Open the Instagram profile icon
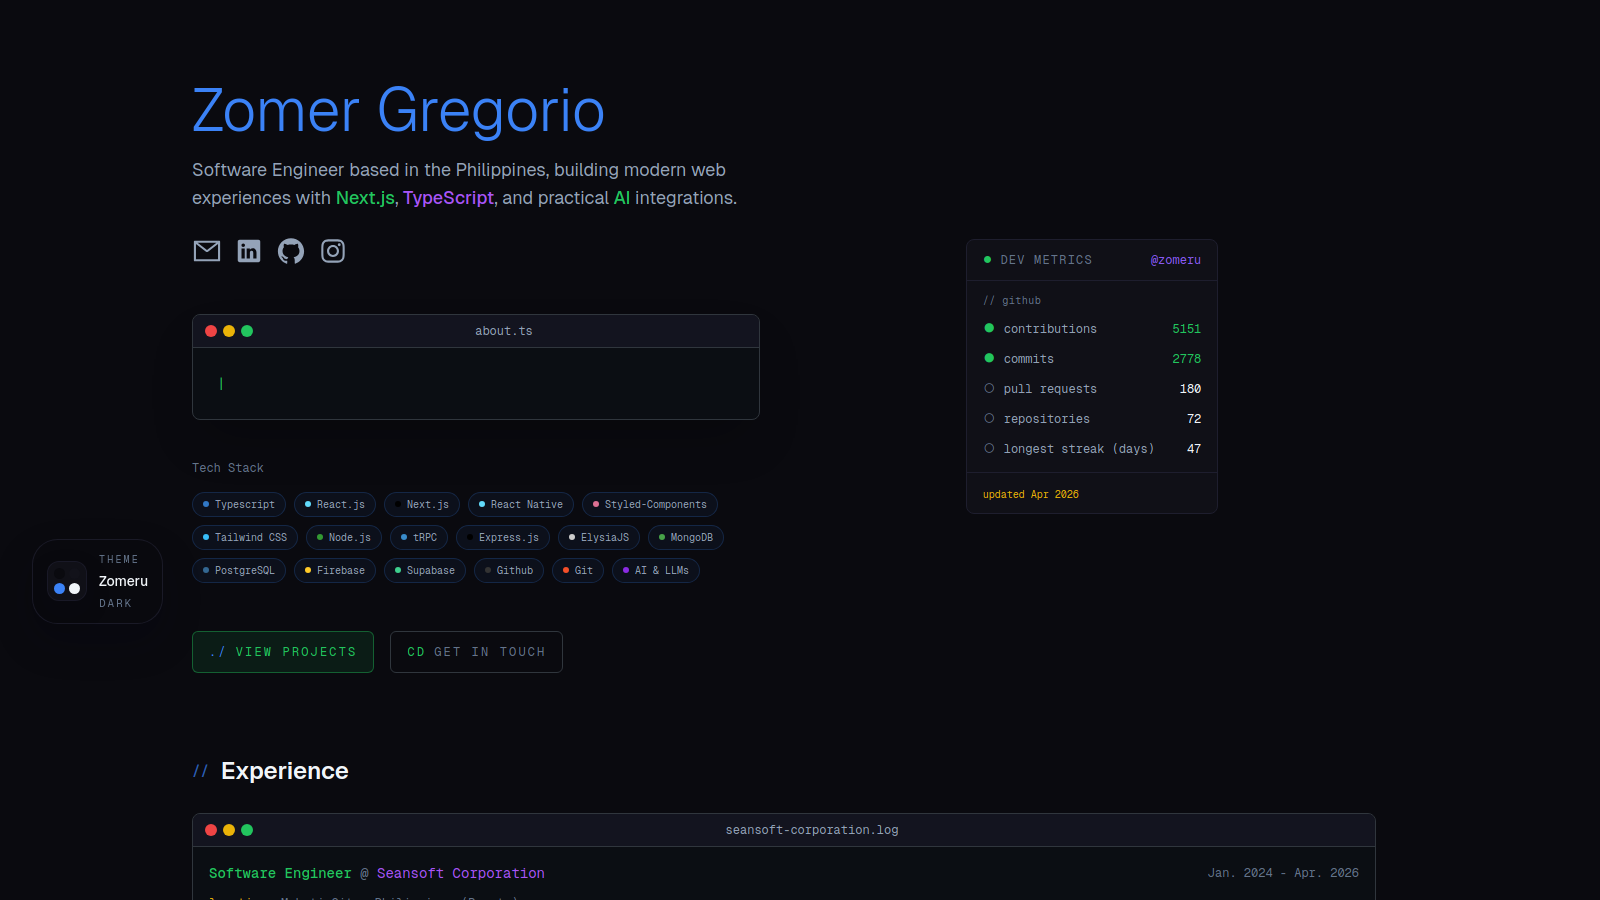 click(333, 251)
